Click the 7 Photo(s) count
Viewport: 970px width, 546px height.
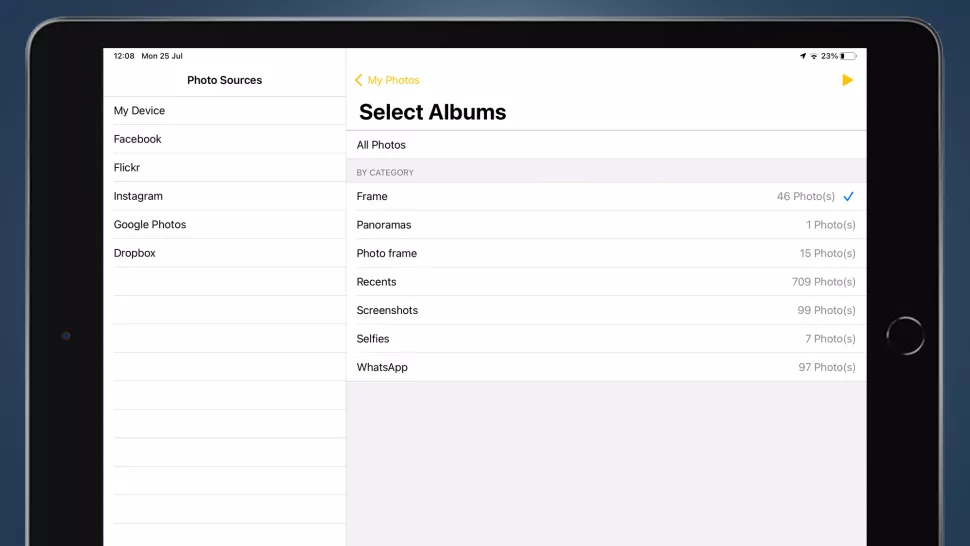tap(830, 338)
